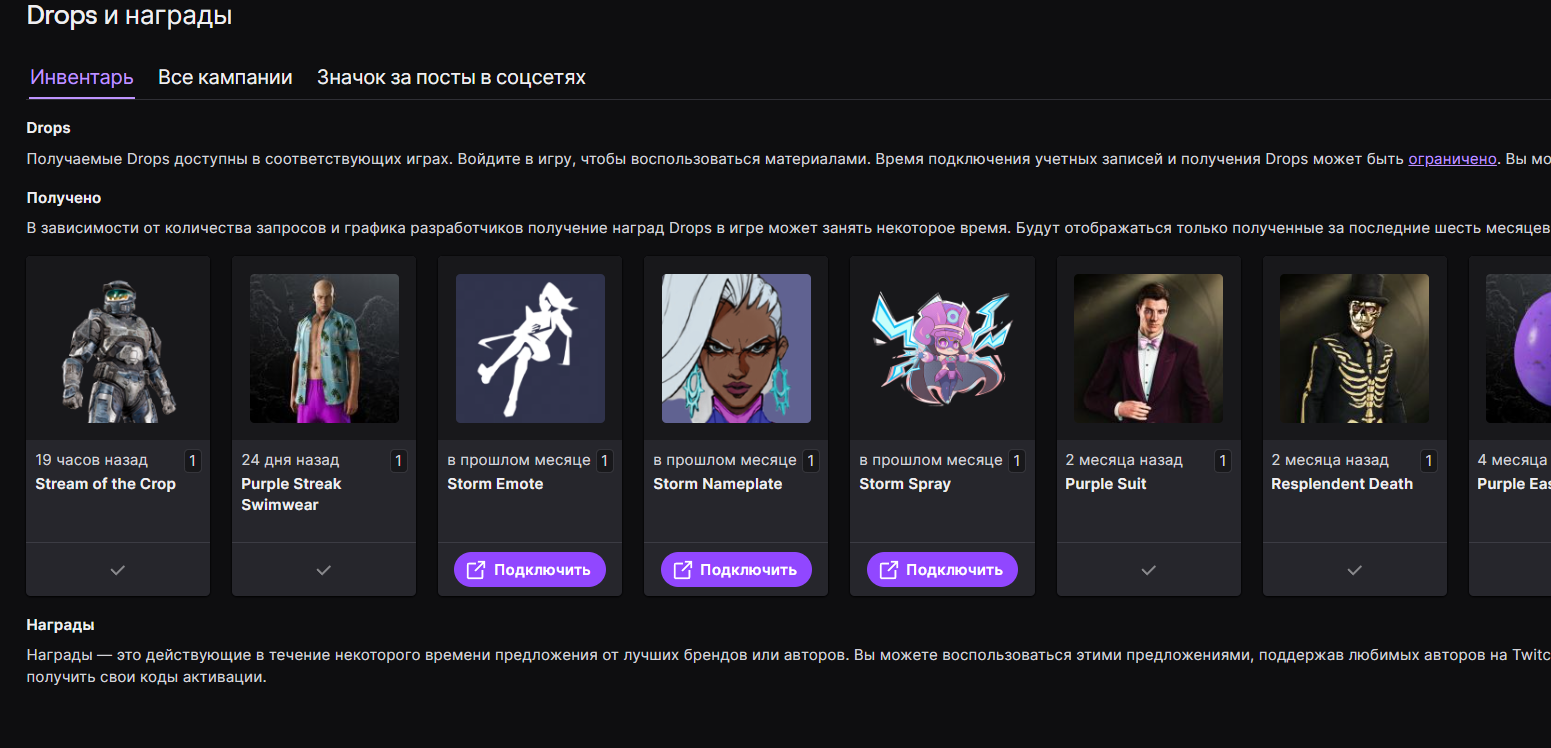Click the 'Purple Streak Swimwear' title
Image resolution: width=1551 pixels, height=748 pixels.
tap(291, 494)
